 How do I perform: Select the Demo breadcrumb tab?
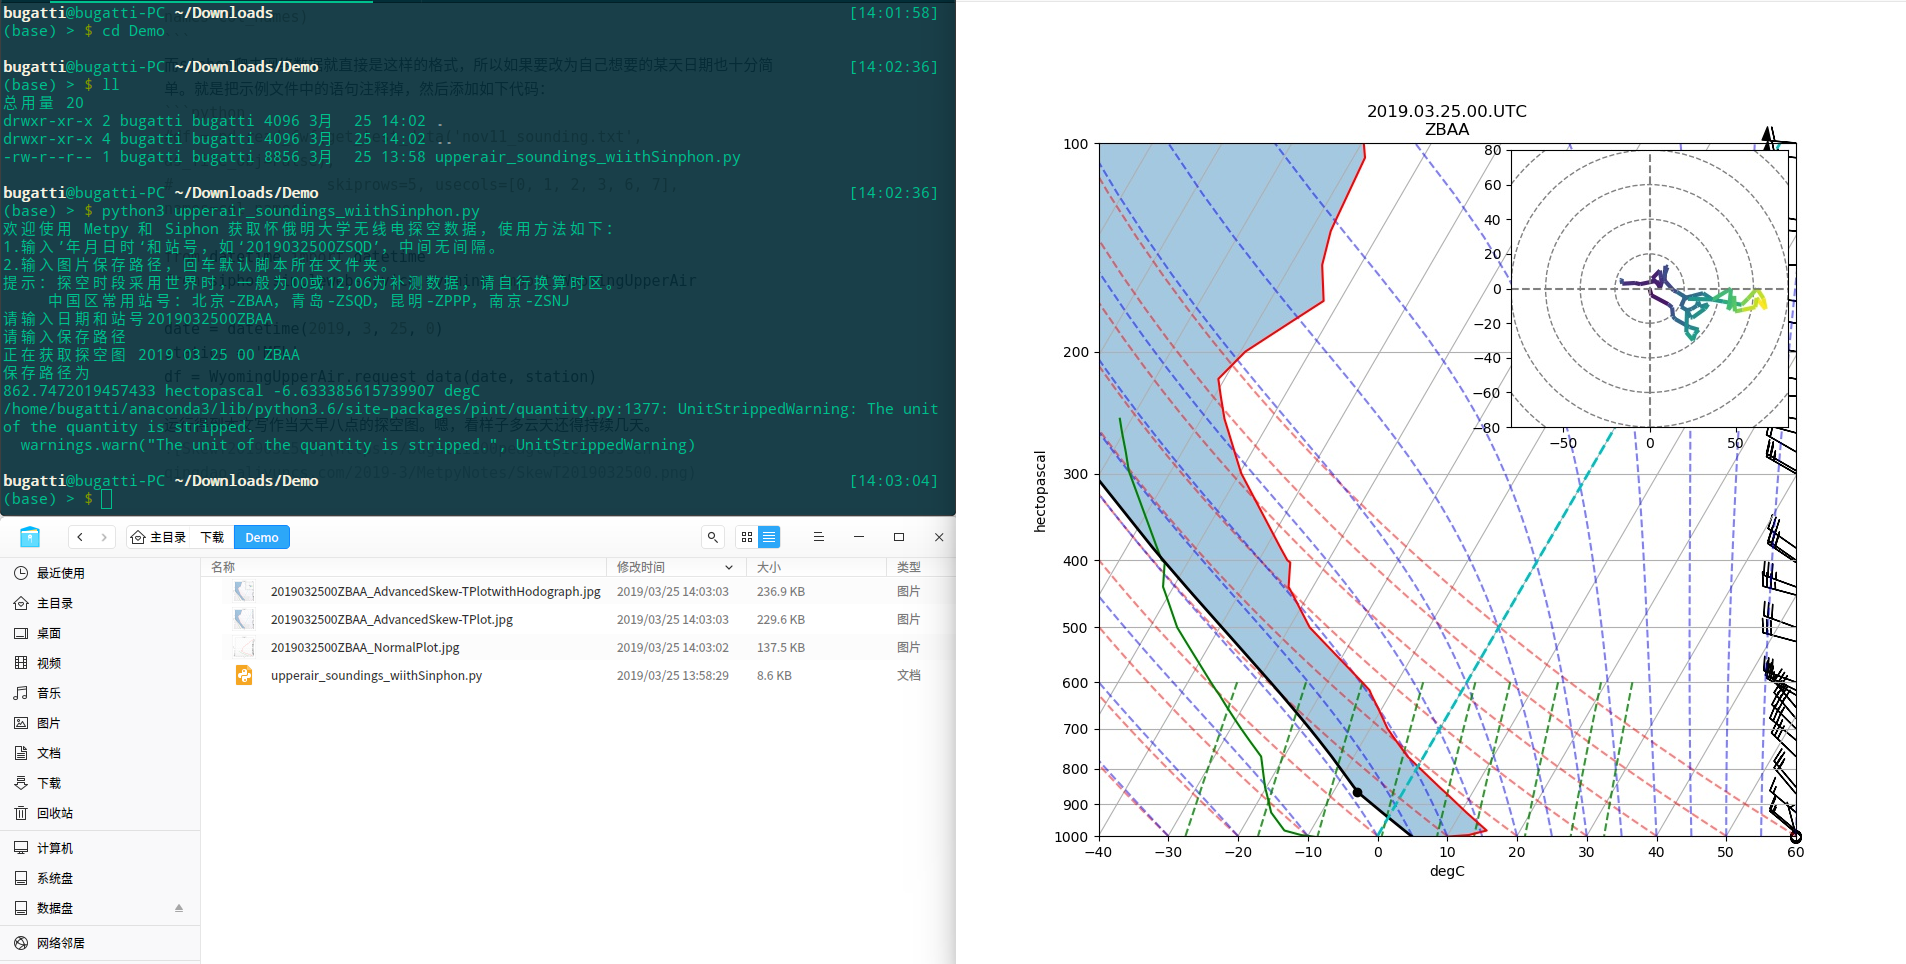(x=262, y=537)
